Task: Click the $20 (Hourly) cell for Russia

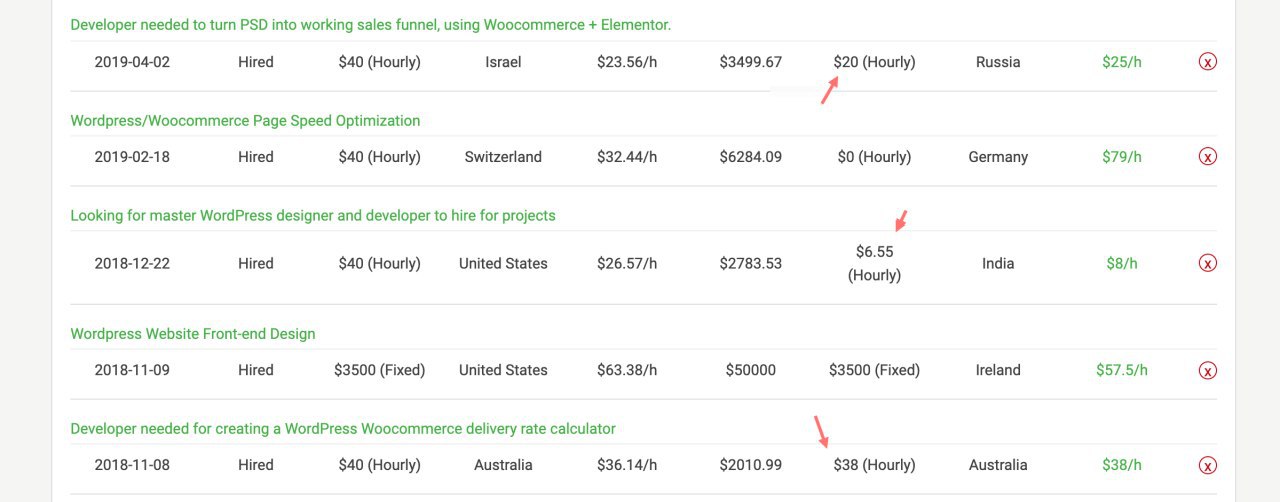Action: [875, 62]
